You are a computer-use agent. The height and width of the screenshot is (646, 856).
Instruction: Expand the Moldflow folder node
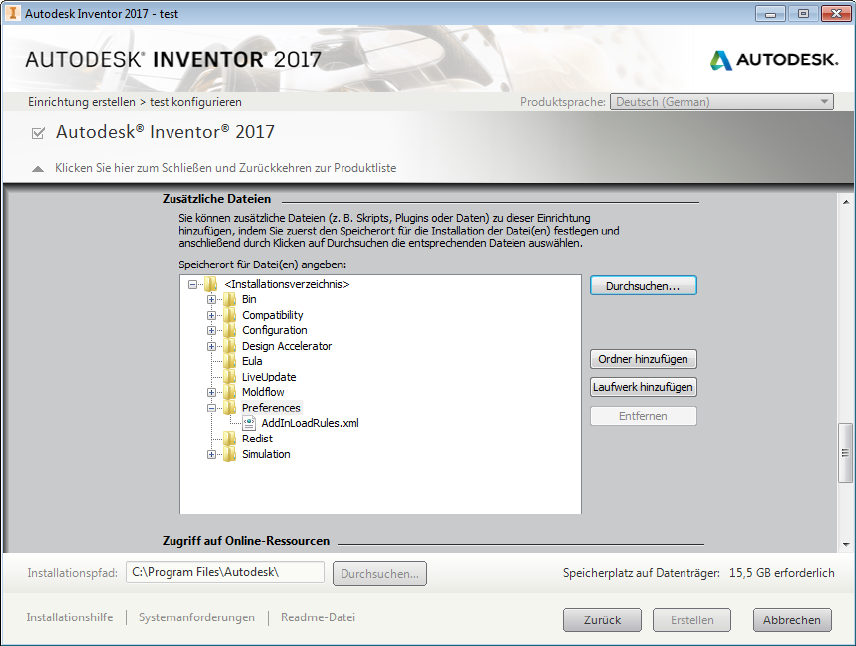coord(211,393)
